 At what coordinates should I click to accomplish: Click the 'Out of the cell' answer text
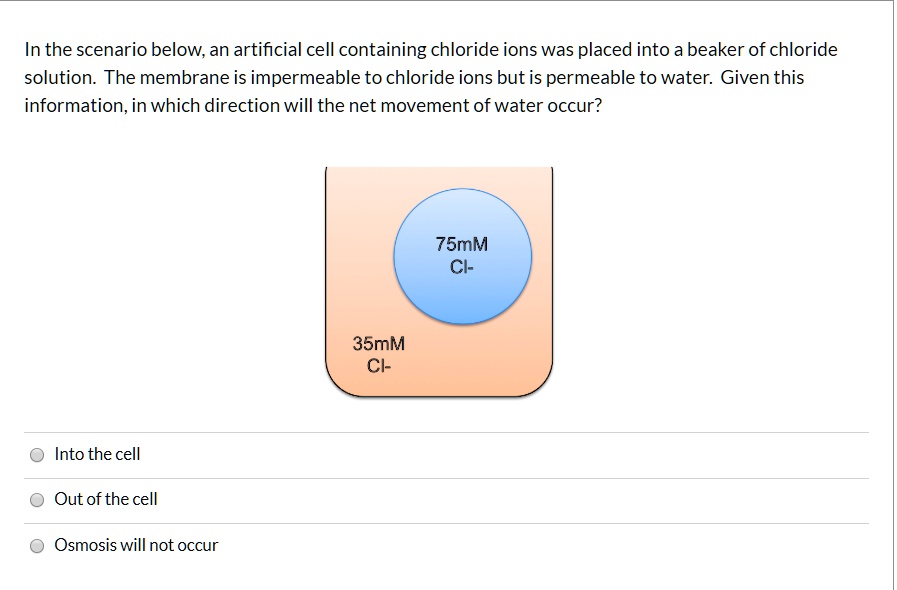click(106, 499)
